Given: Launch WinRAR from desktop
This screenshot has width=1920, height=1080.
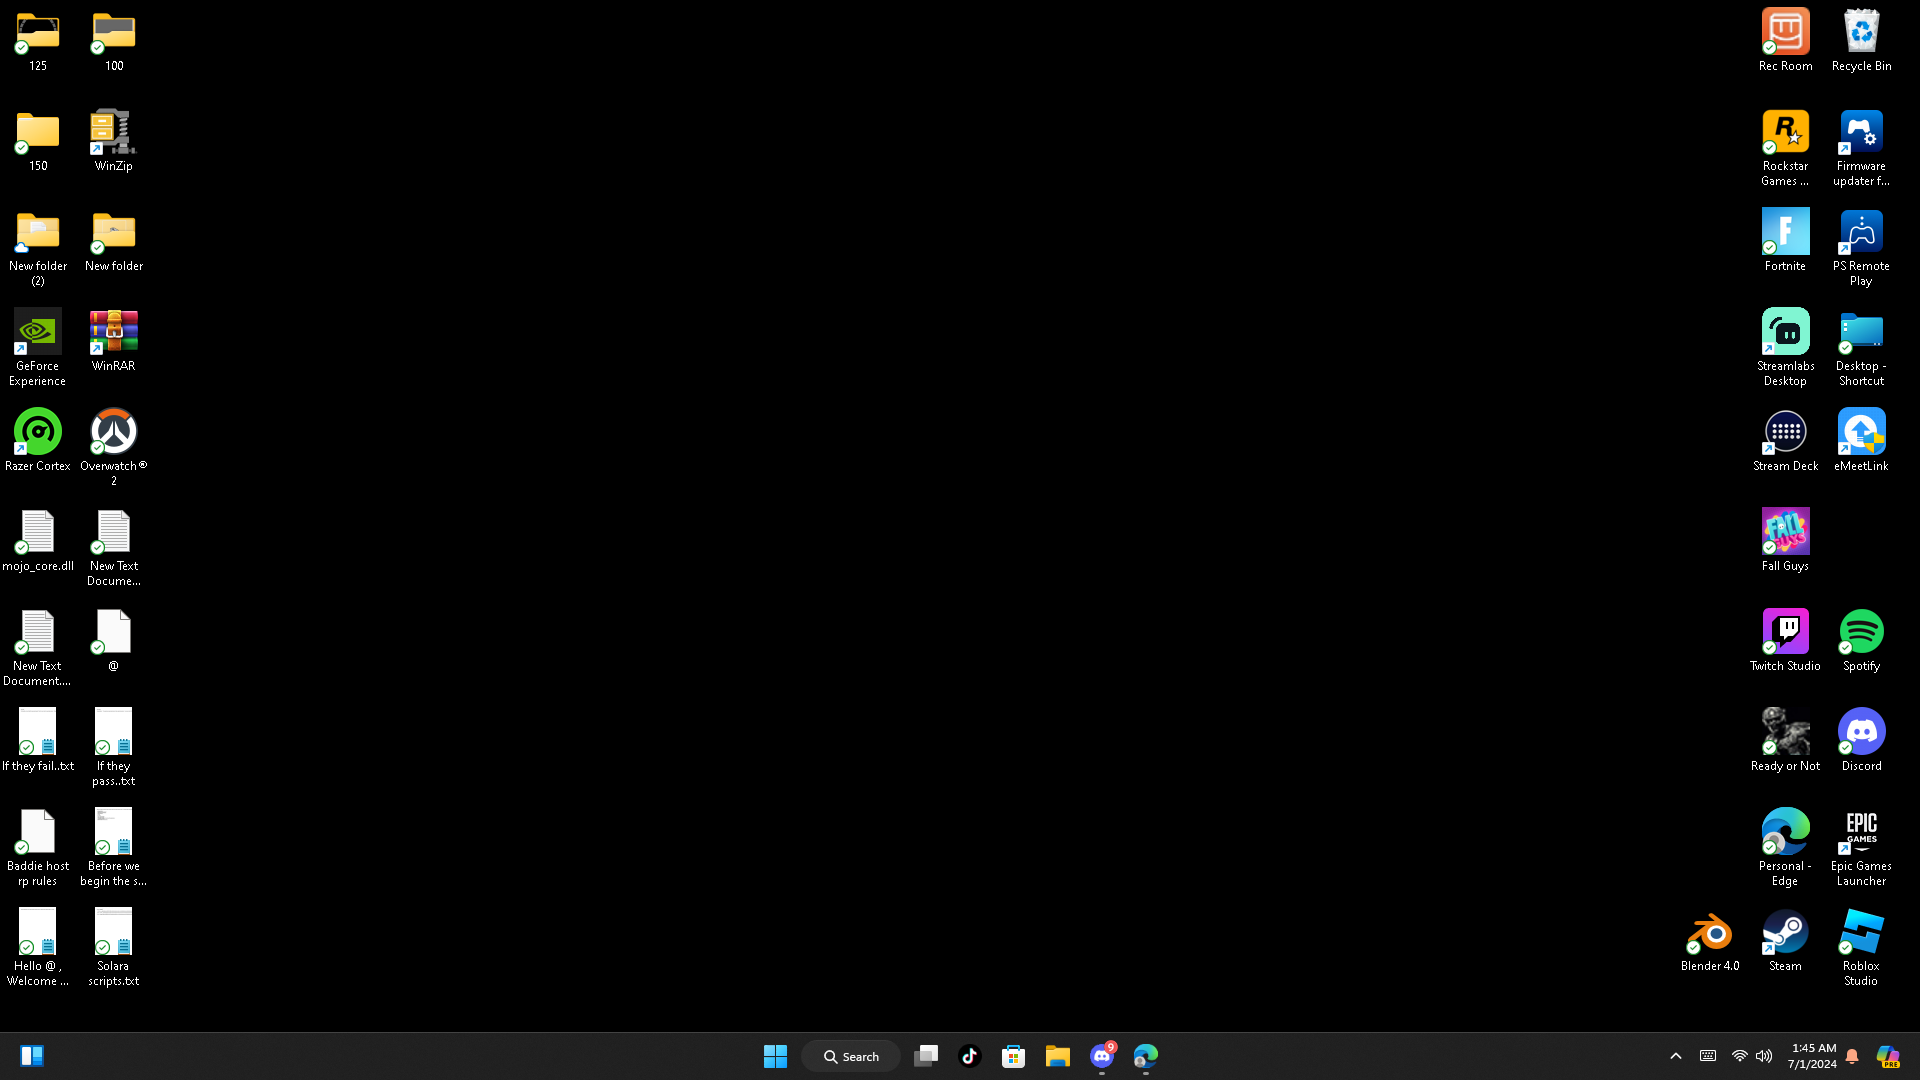Looking at the screenshot, I should pyautogui.click(x=114, y=340).
